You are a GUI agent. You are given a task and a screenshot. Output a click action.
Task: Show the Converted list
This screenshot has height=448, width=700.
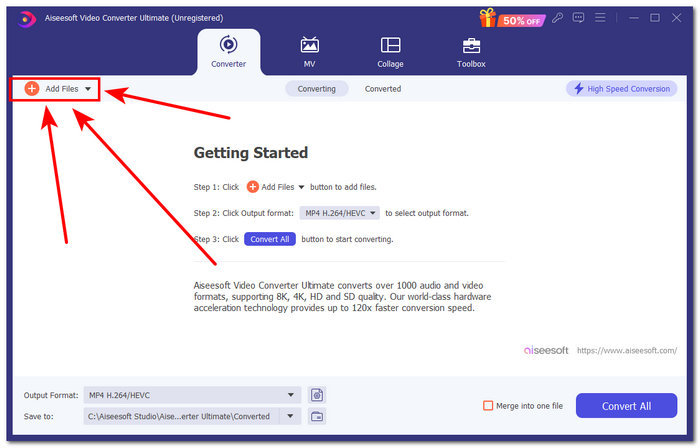point(383,89)
